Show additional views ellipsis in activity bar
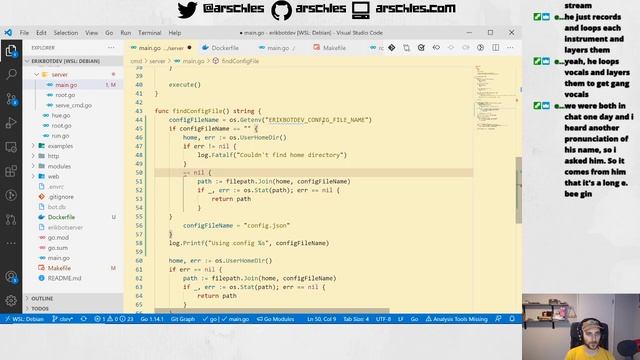The height and width of the screenshot is (360, 640). click(11, 243)
